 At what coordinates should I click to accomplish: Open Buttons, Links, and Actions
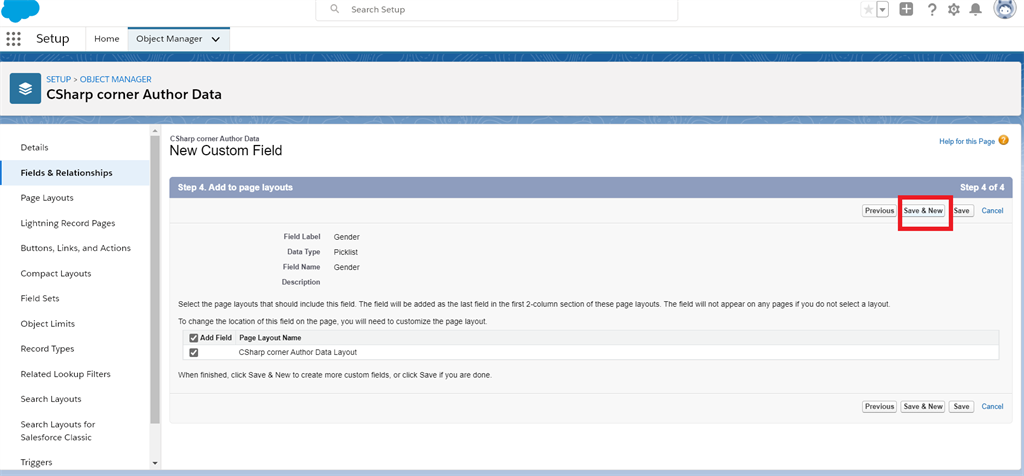pyautogui.click(x=76, y=248)
